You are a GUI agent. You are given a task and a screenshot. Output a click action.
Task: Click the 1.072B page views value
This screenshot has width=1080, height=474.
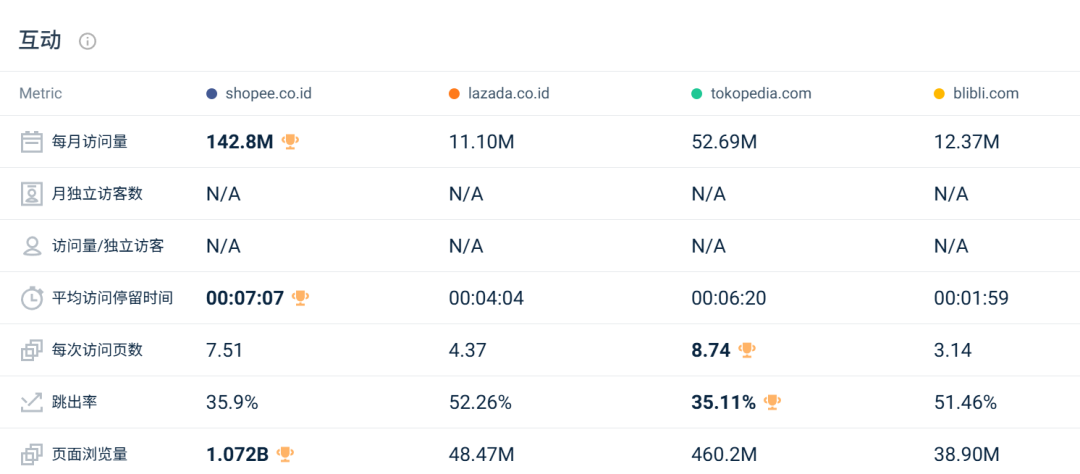pos(238,455)
